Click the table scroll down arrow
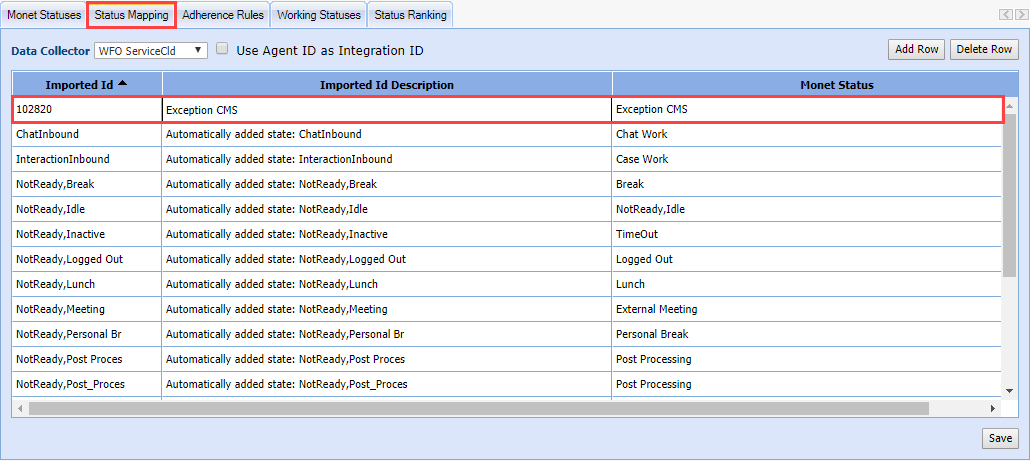This screenshot has height=461, width=1030. (x=1010, y=390)
